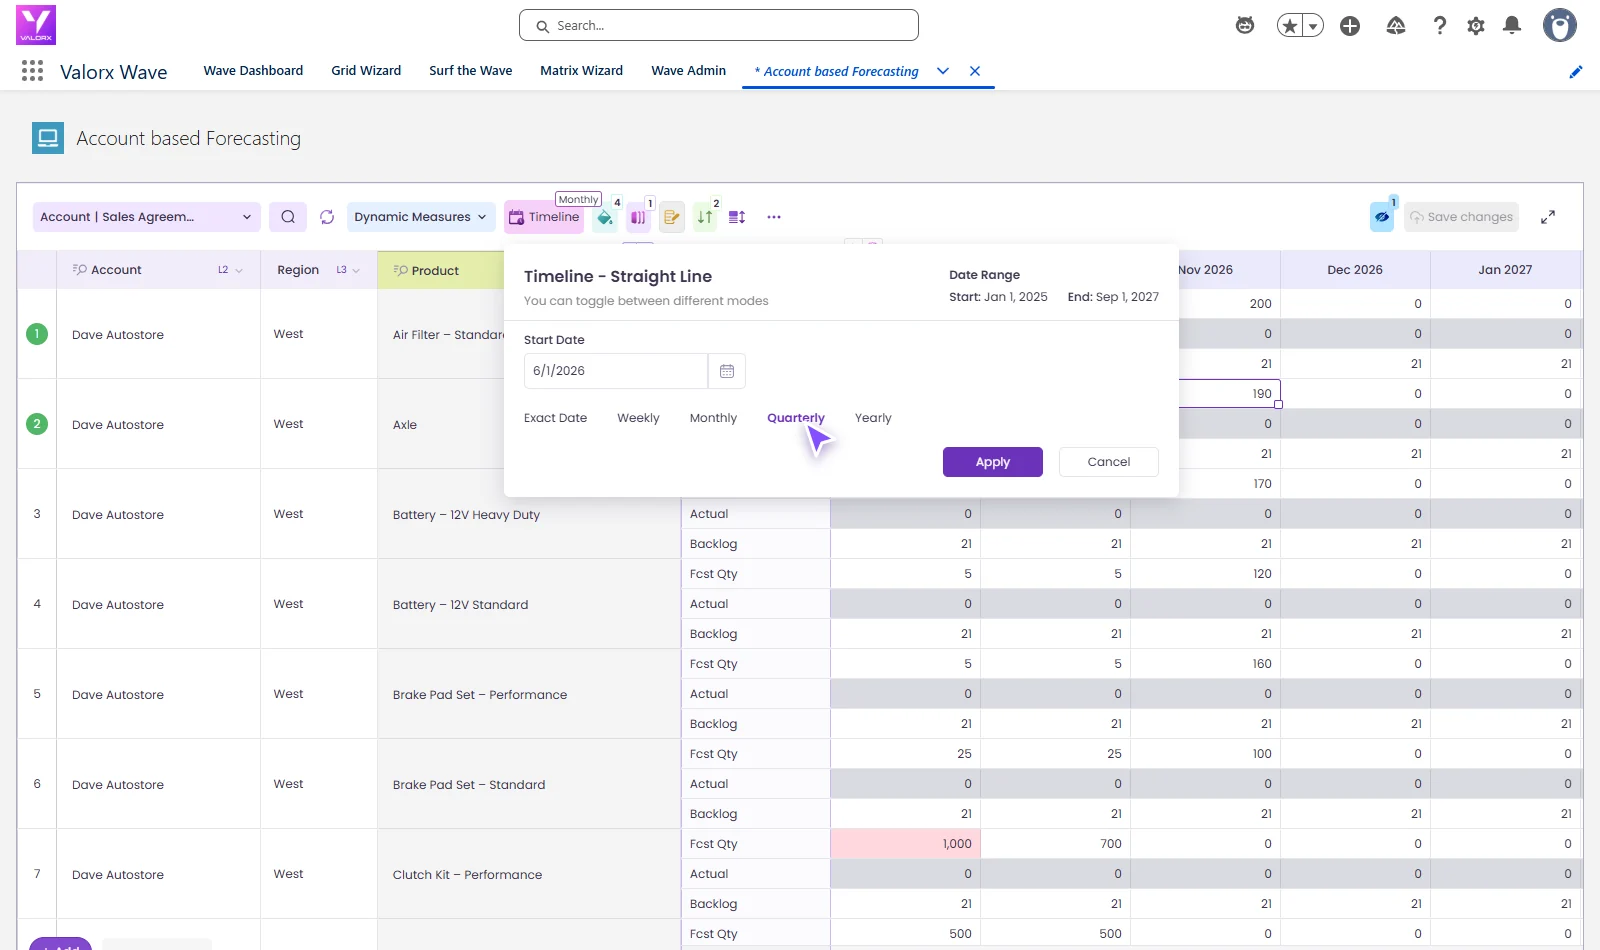Go to the Grid Wizard tab

[366, 71]
